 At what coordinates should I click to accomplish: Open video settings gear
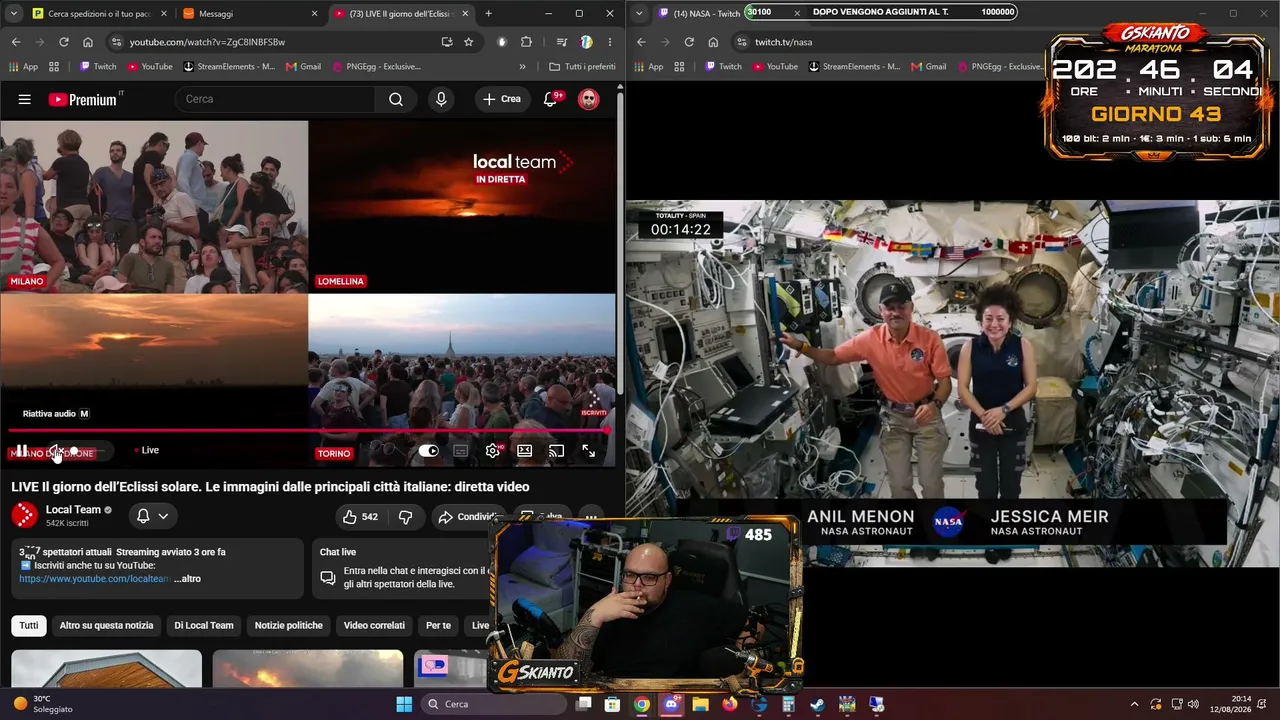click(x=492, y=451)
